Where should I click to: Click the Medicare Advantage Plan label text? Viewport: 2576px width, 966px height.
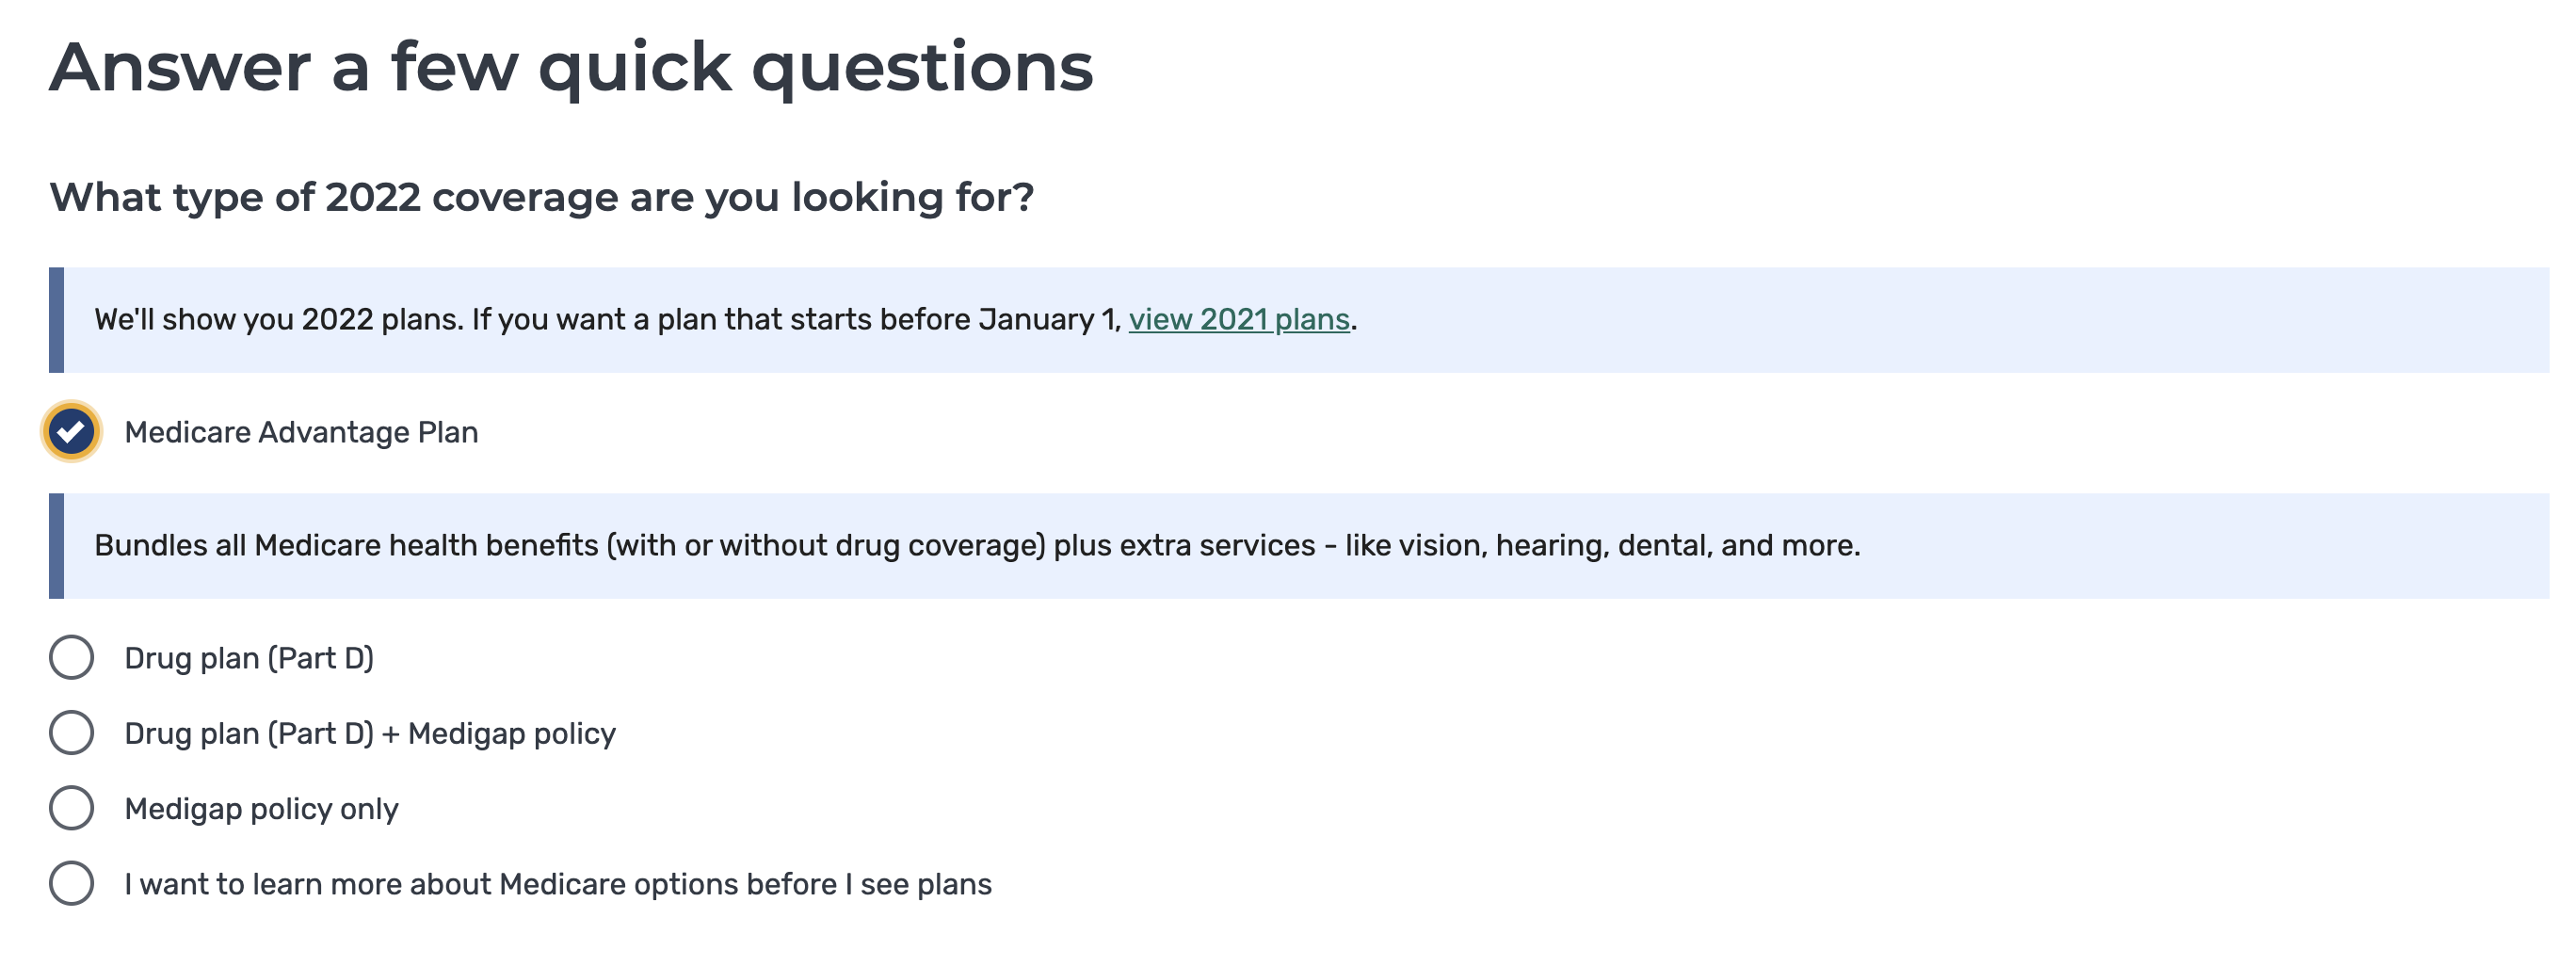301,432
